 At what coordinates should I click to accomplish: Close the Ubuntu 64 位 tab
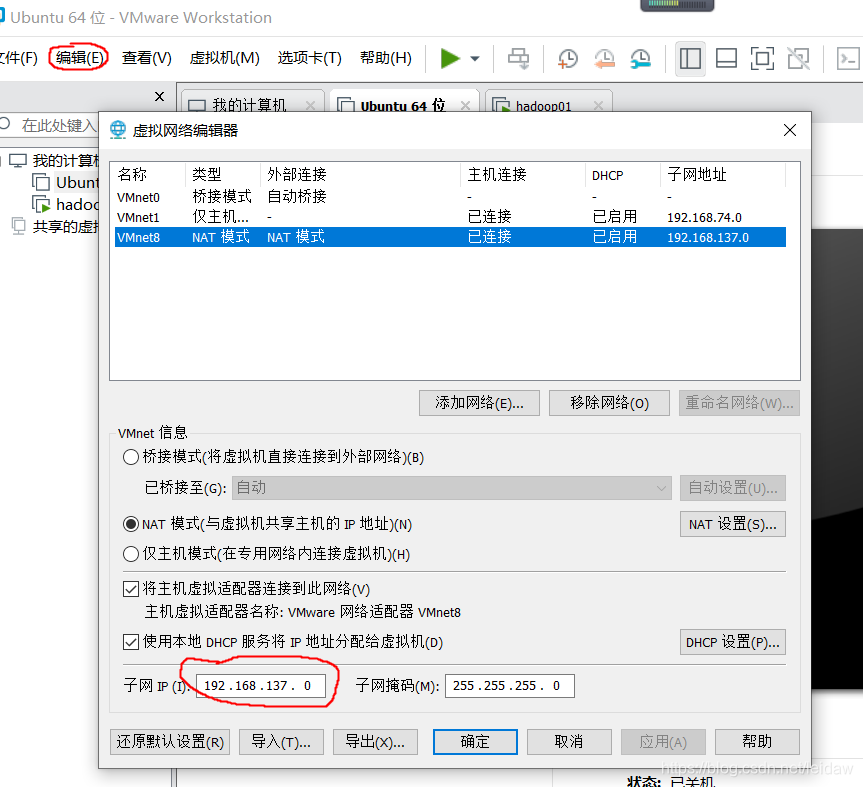pyautogui.click(x=466, y=106)
